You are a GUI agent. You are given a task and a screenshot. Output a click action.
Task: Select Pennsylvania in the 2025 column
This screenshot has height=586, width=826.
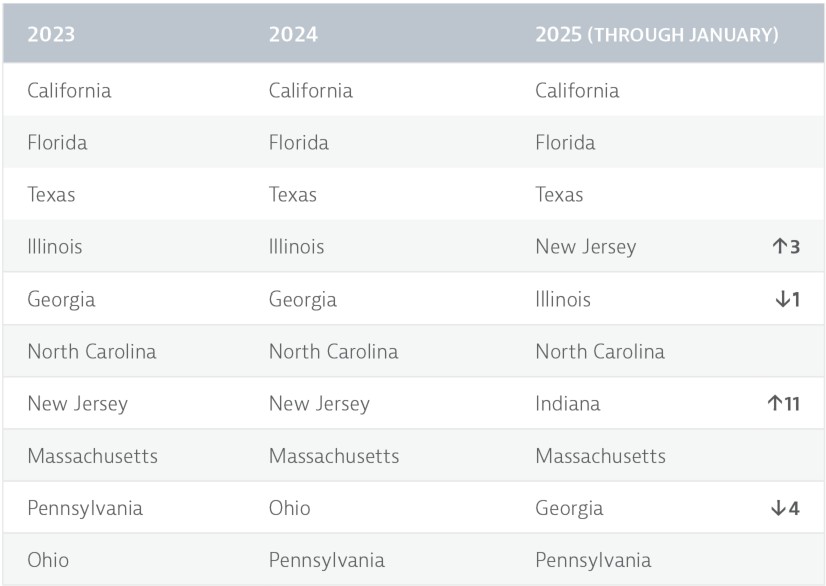tap(593, 560)
